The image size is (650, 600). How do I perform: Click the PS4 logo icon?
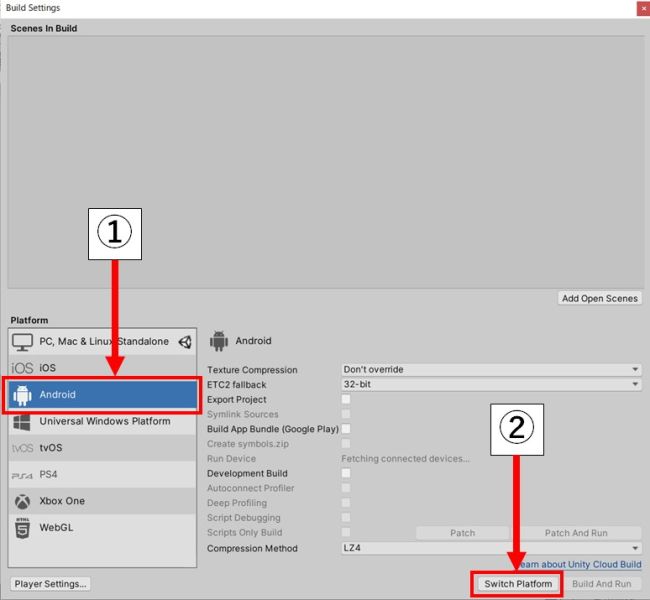click(x=22, y=476)
